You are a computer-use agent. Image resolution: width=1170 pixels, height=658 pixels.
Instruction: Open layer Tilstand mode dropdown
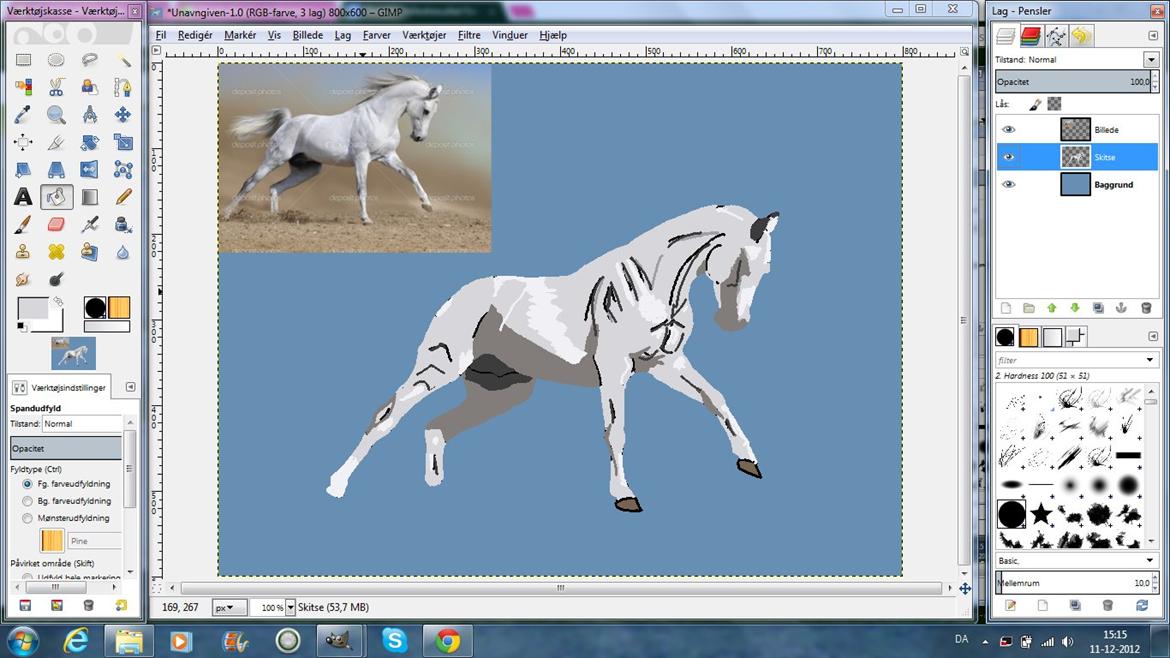1150,60
